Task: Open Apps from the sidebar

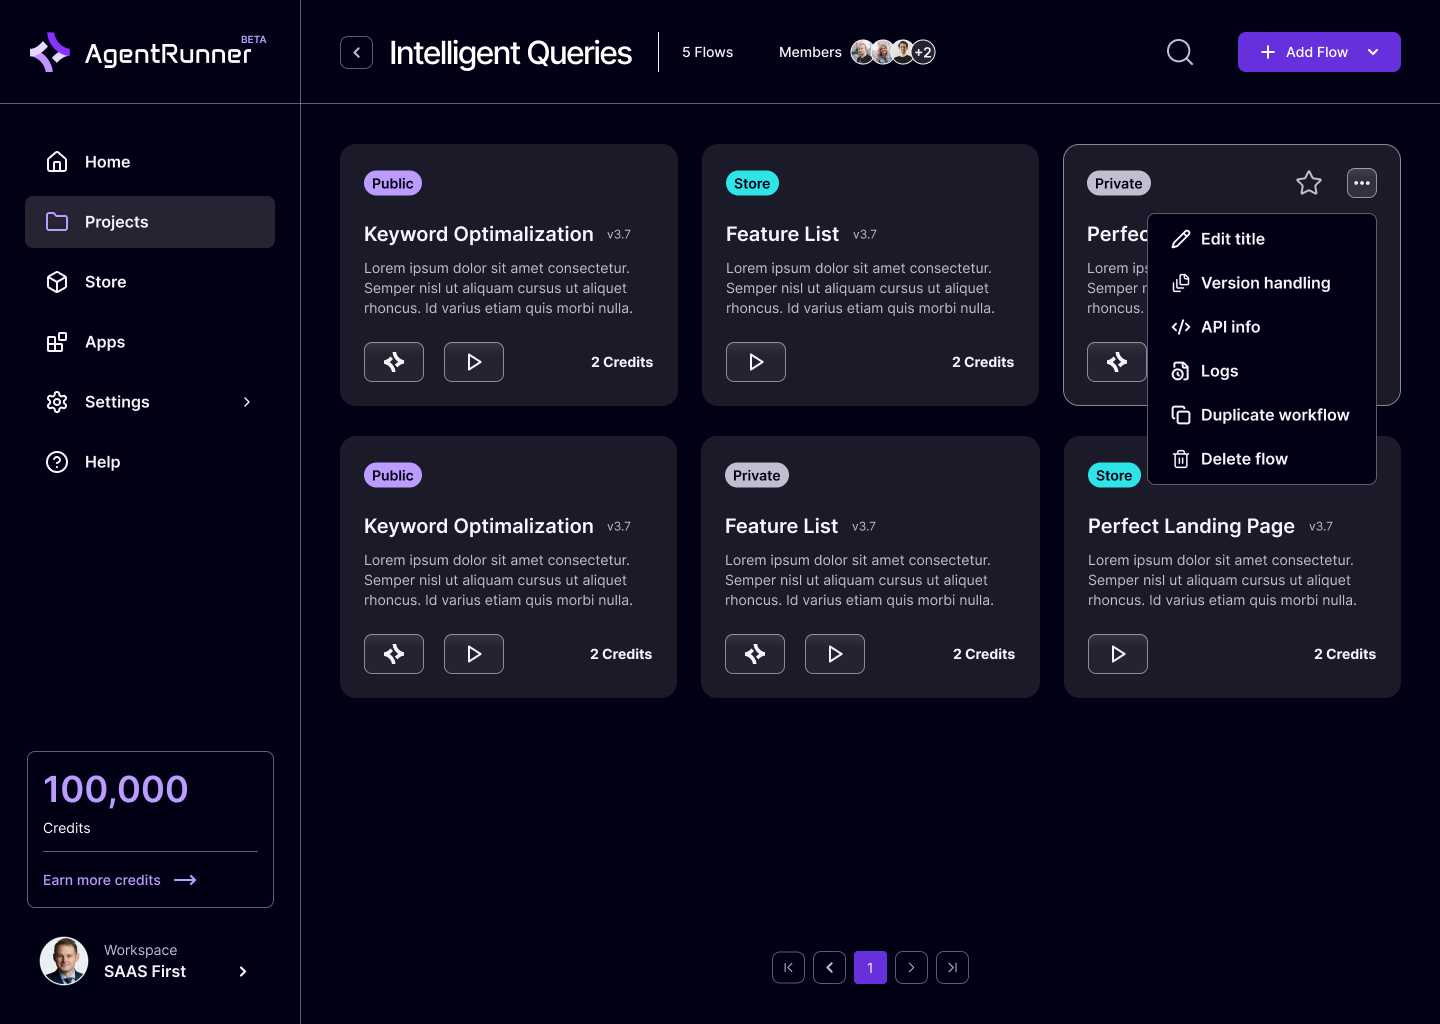Action: [x=104, y=342]
